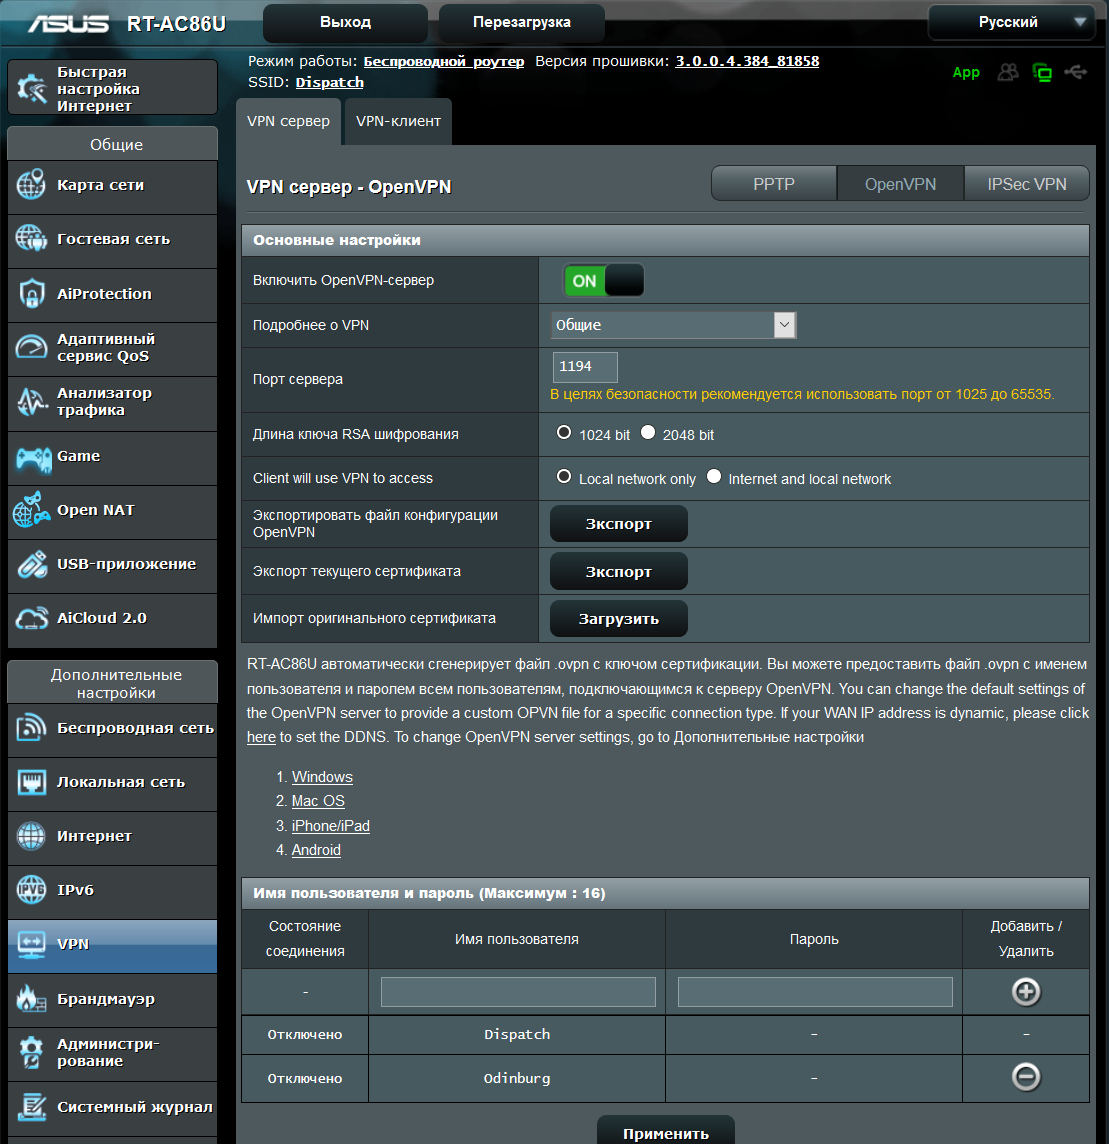1109x1144 pixels.
Task: Open the Quick Internet Setup wizard icon
Action: [x=32, y=88]
